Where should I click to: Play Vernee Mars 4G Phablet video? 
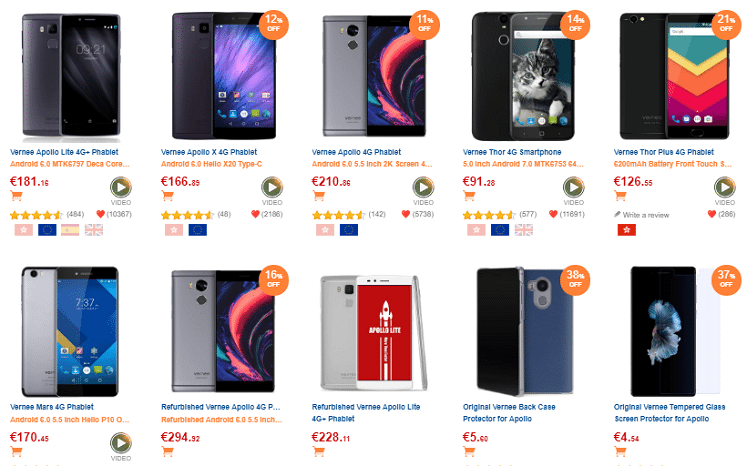click(121, 443)
